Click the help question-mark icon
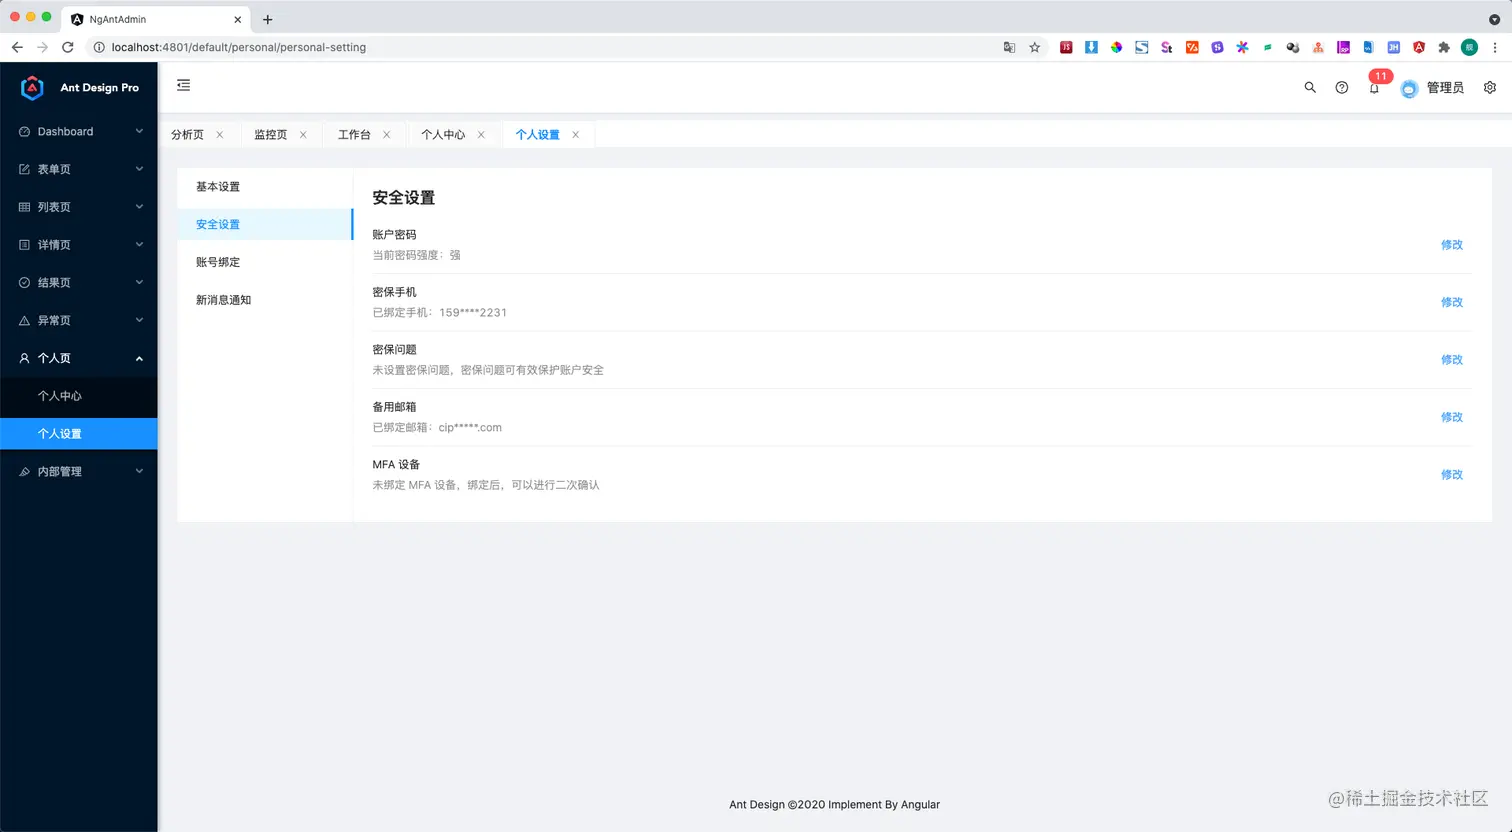Screen dimensions: 1512x832 [1342, 88]
